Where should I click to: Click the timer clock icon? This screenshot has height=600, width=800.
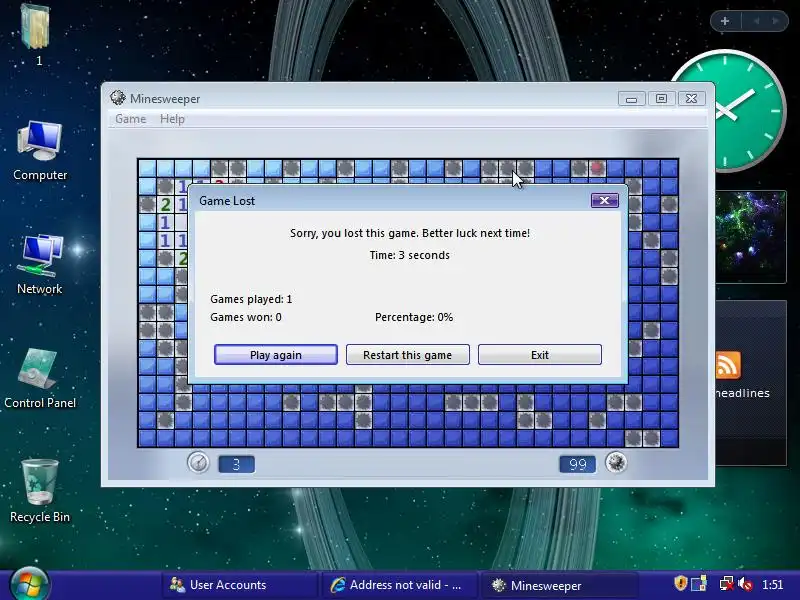(x=198, y=463)
